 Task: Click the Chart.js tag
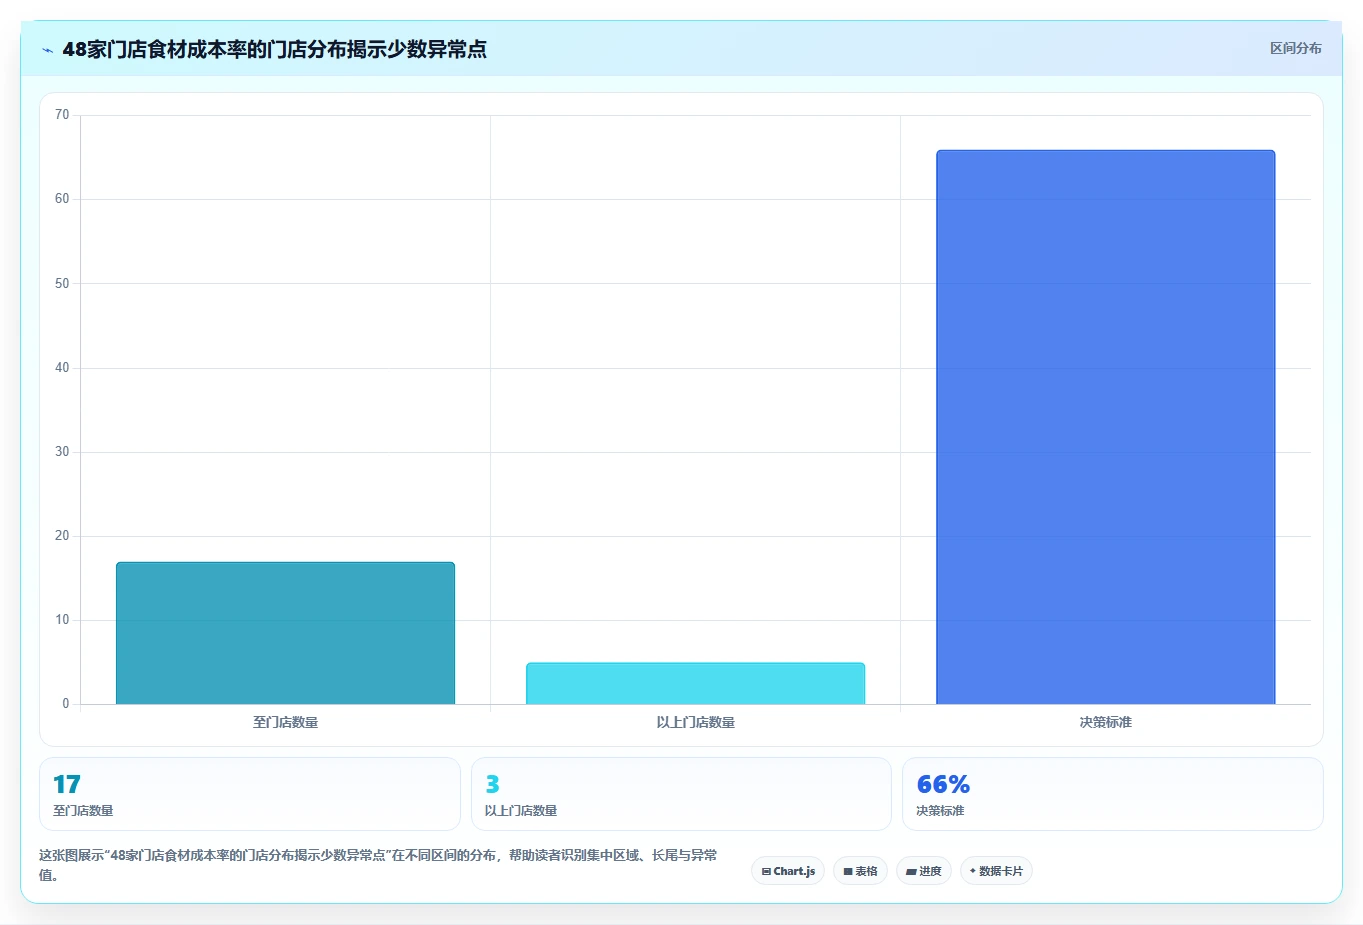(788, 871)
